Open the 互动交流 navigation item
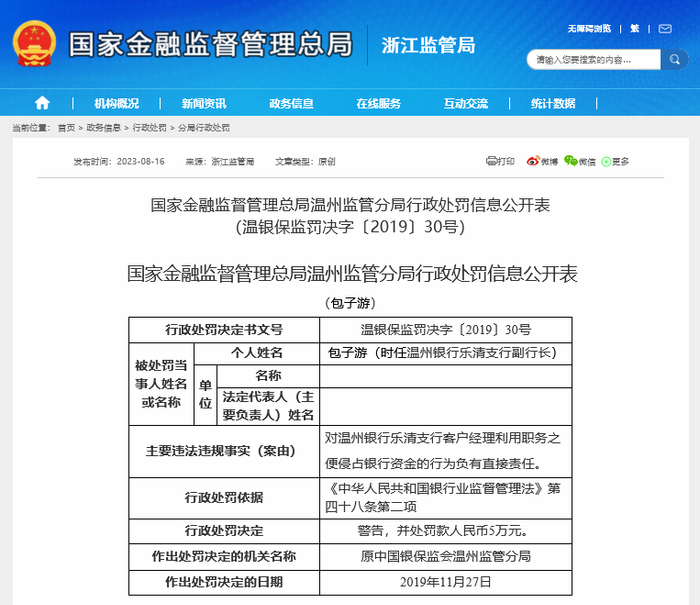The height and width of the screenshot is (605, 700). pos(466,104)
